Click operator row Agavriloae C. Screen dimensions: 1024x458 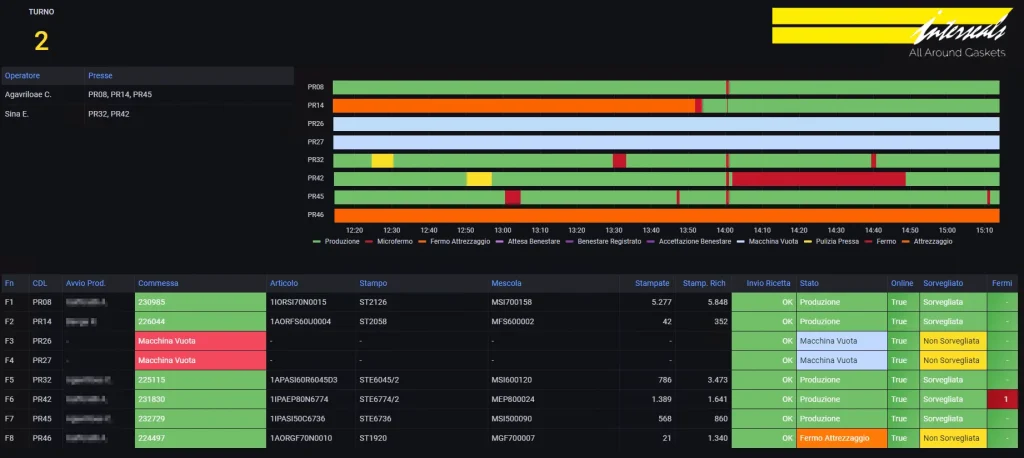click(148, 95)
